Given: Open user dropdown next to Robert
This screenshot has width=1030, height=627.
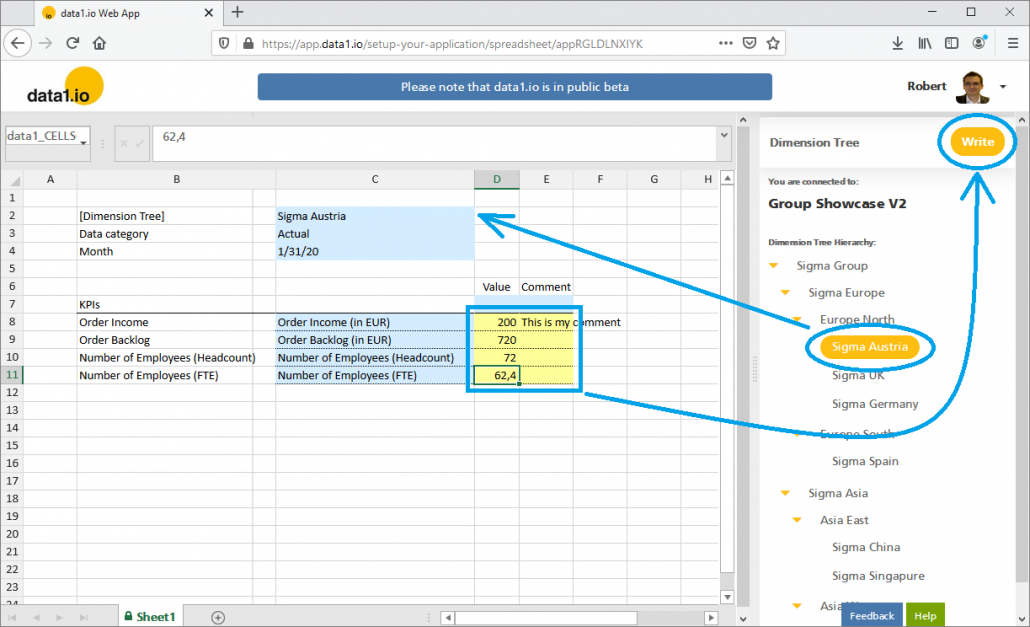Looking at the screenshot, I should tap(1003, 87).
